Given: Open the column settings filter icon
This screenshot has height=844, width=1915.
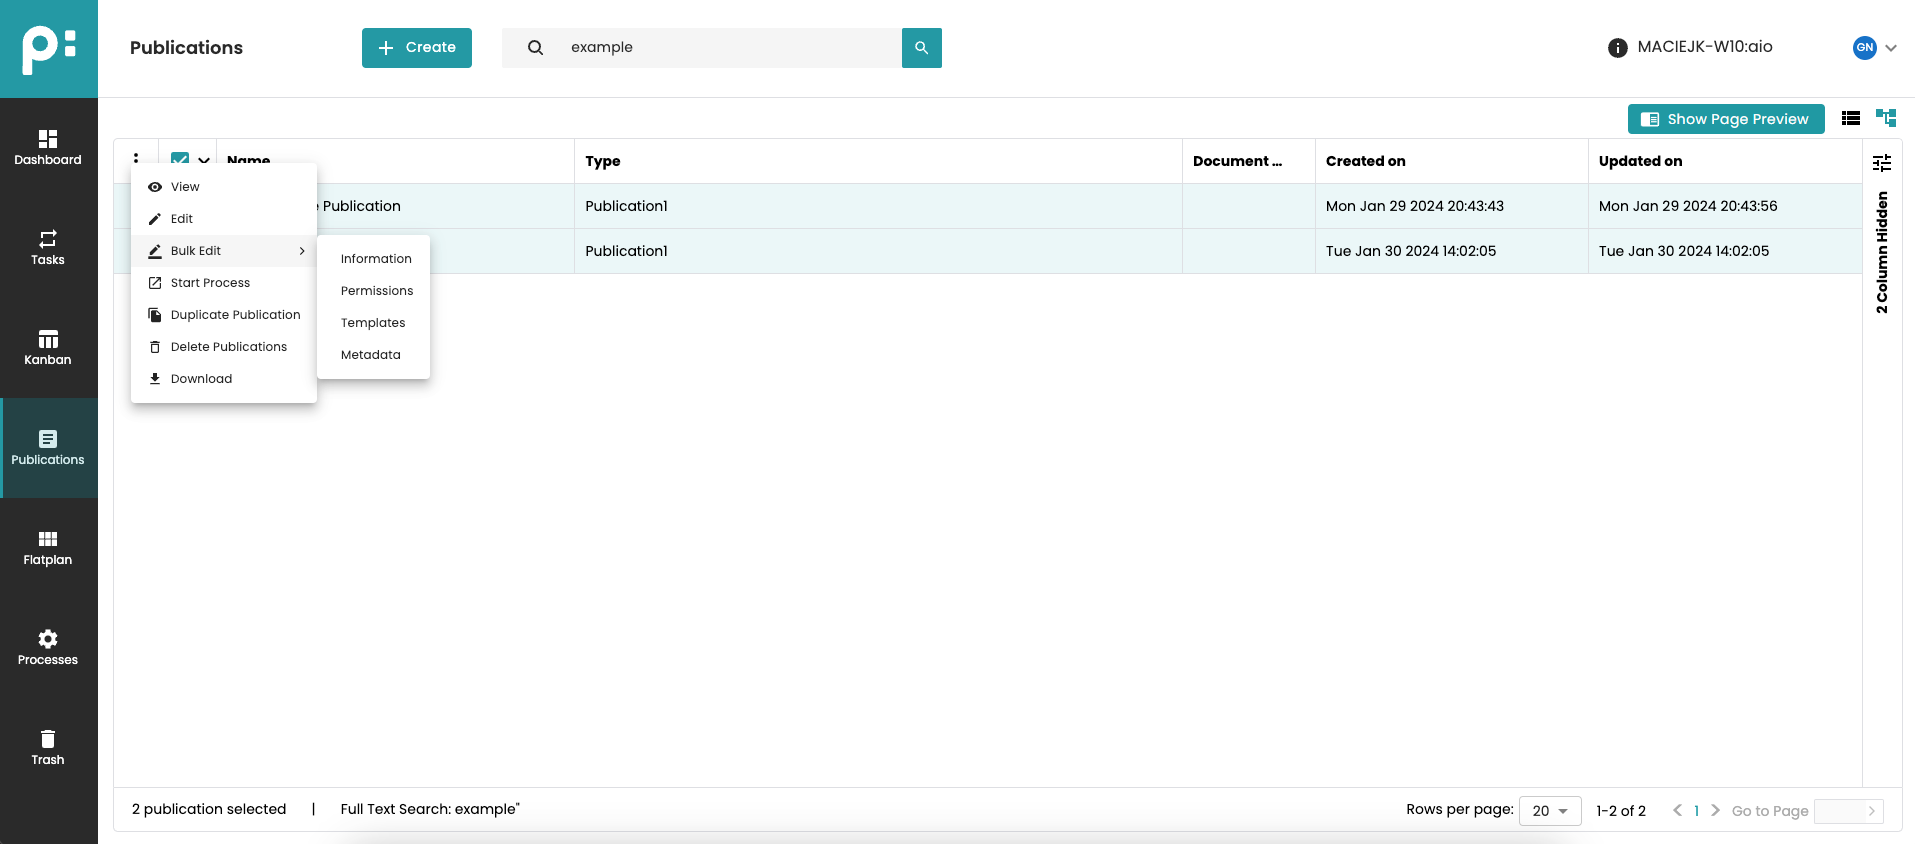Looking at the screenshot, I should point(1882,163).
